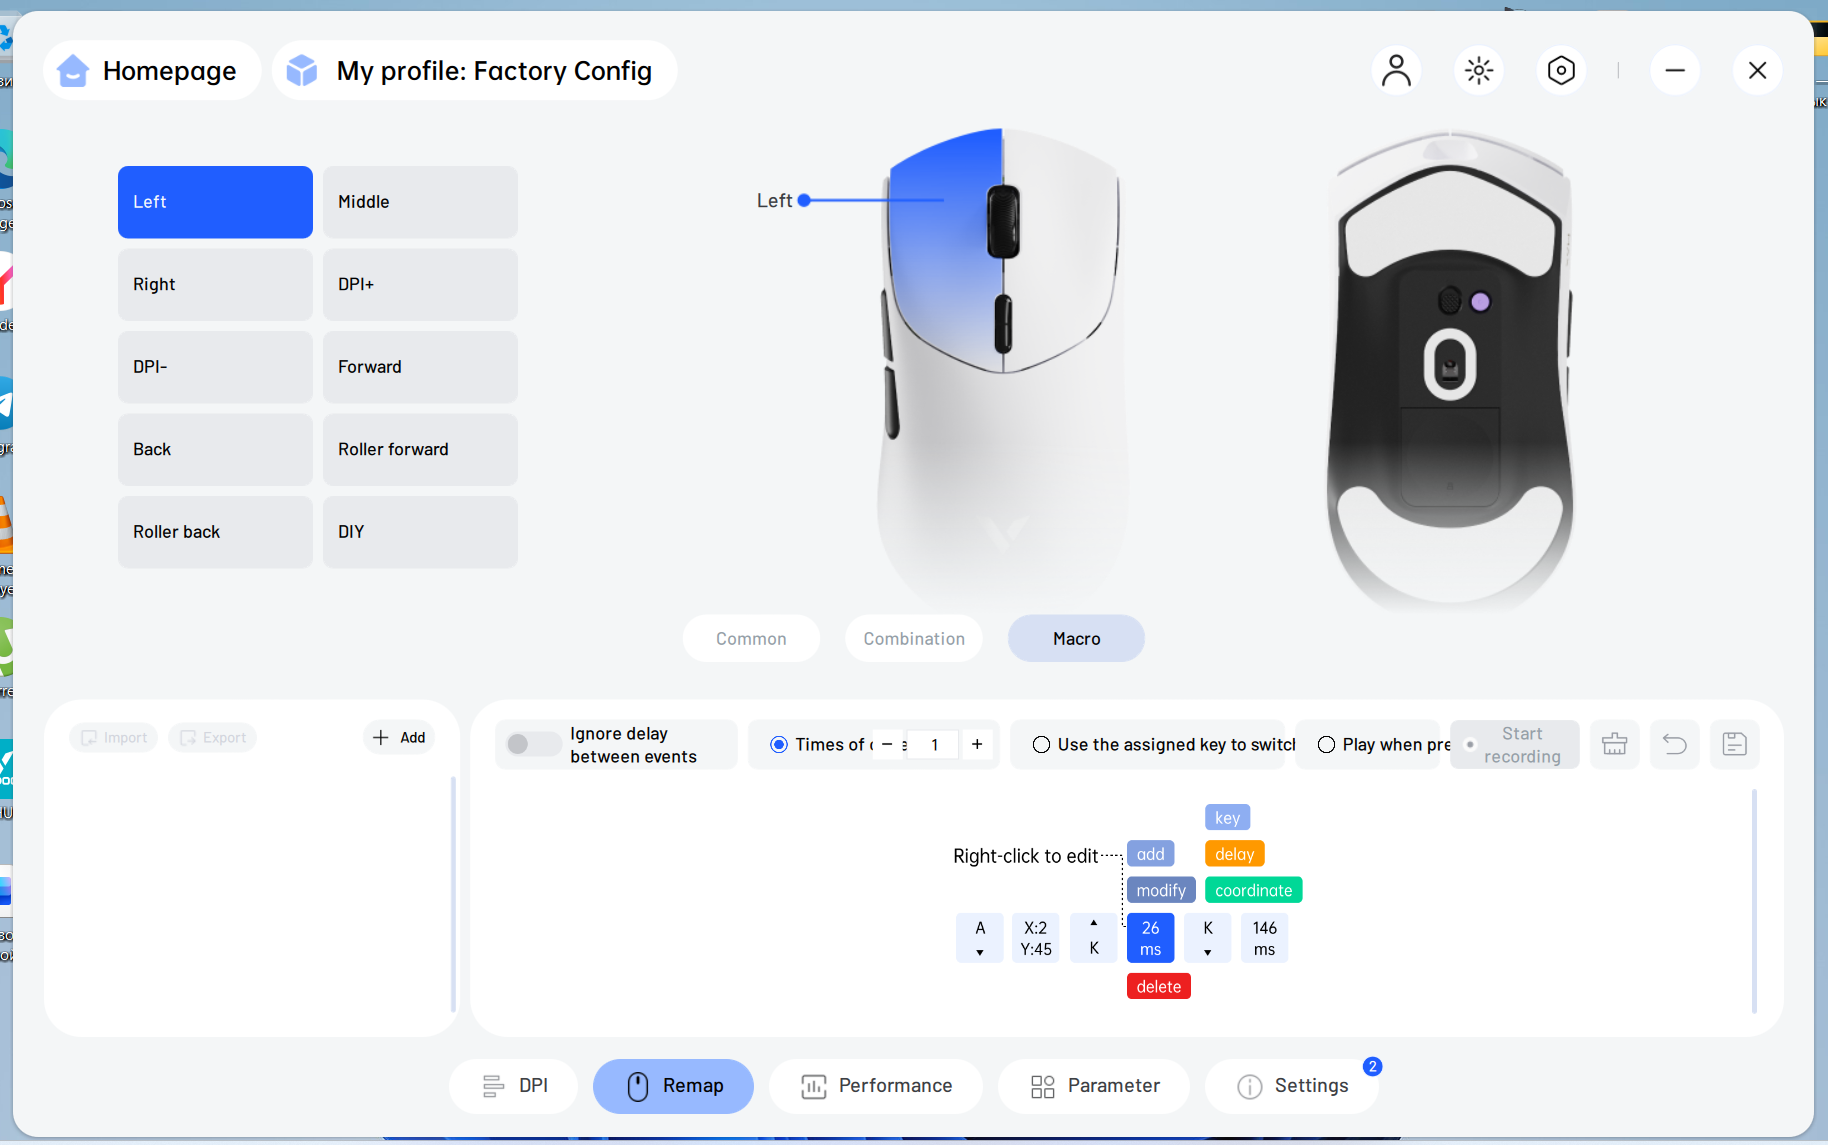The image size is (1828, 1145).
Task: Select the Middle button mapping
Action: click(420, 202)
